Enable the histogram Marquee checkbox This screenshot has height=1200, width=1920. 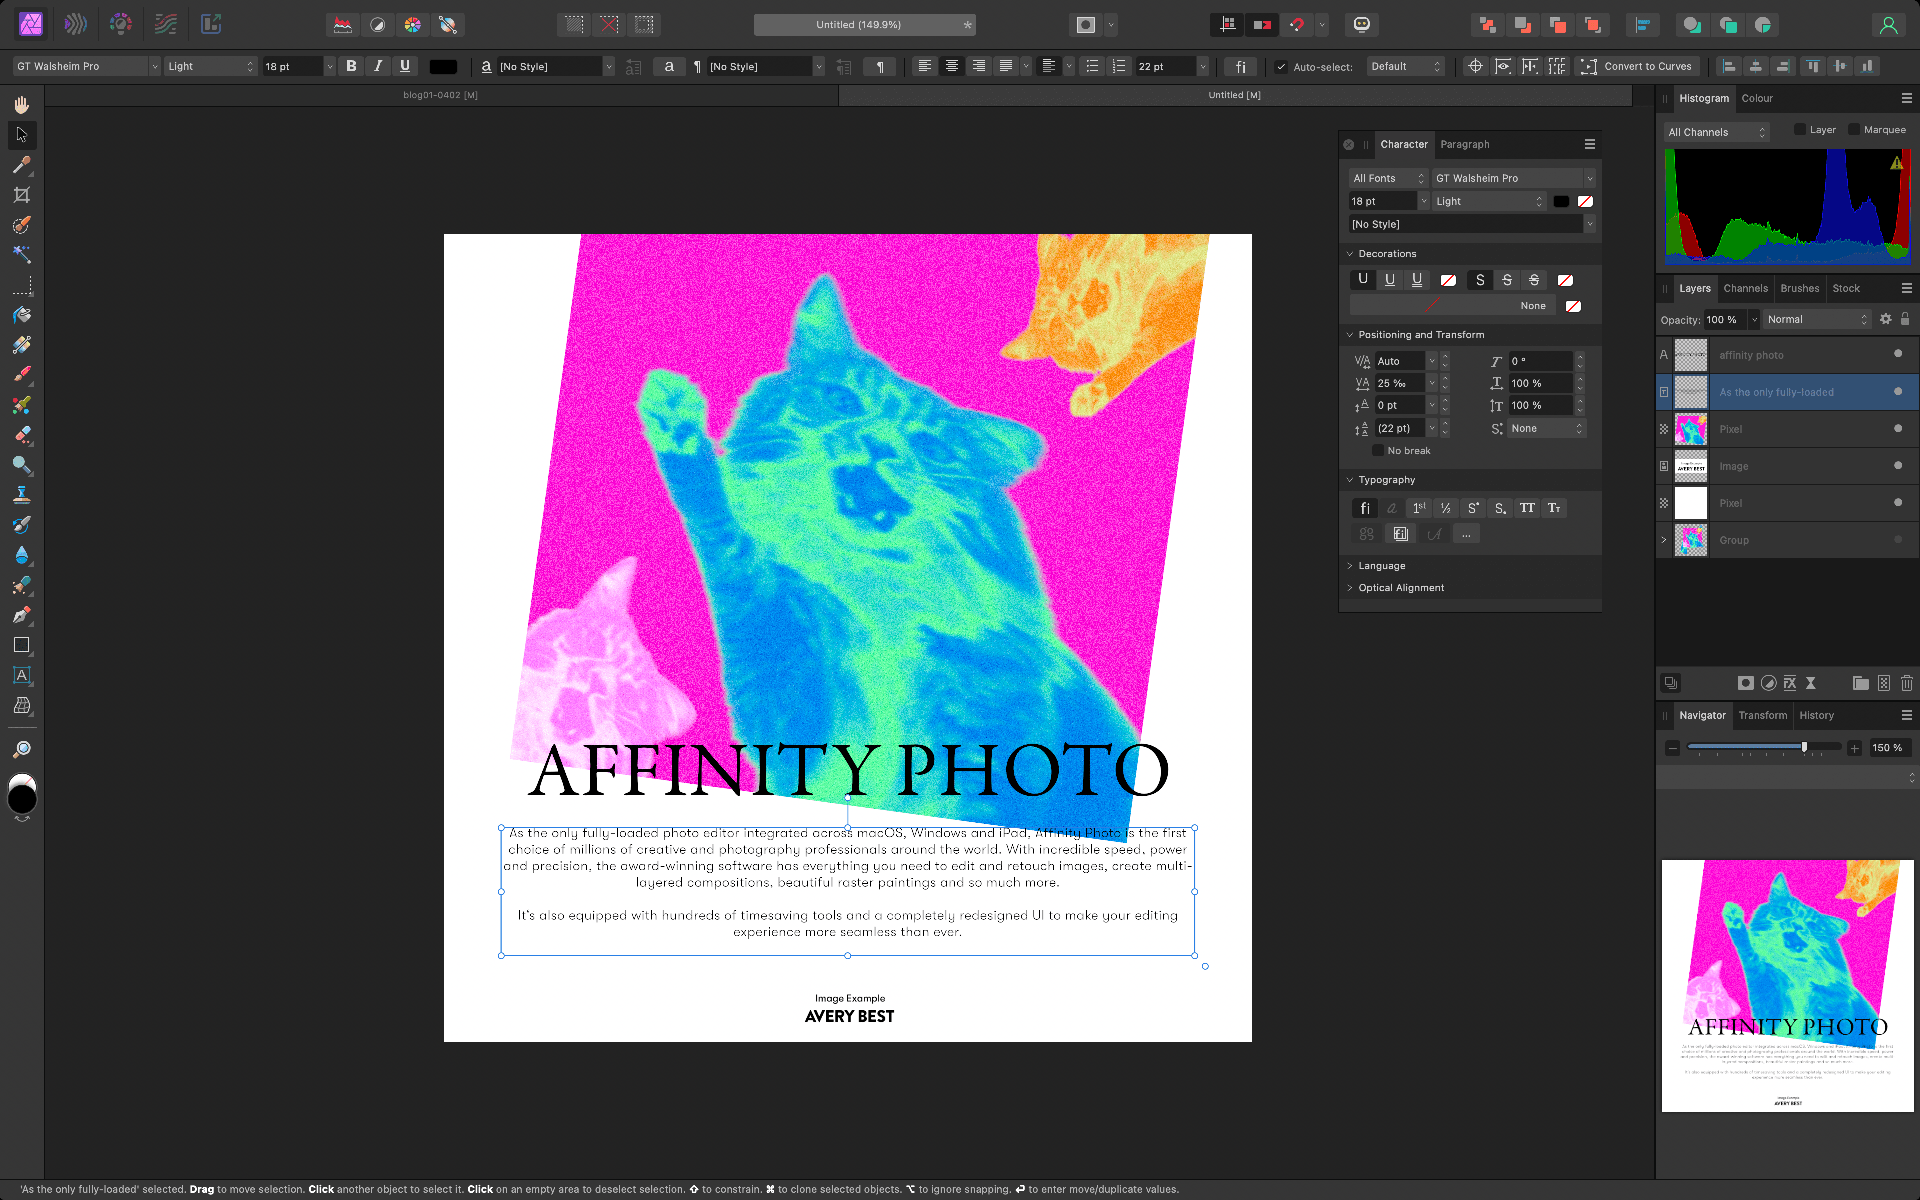coord(1854,130)
